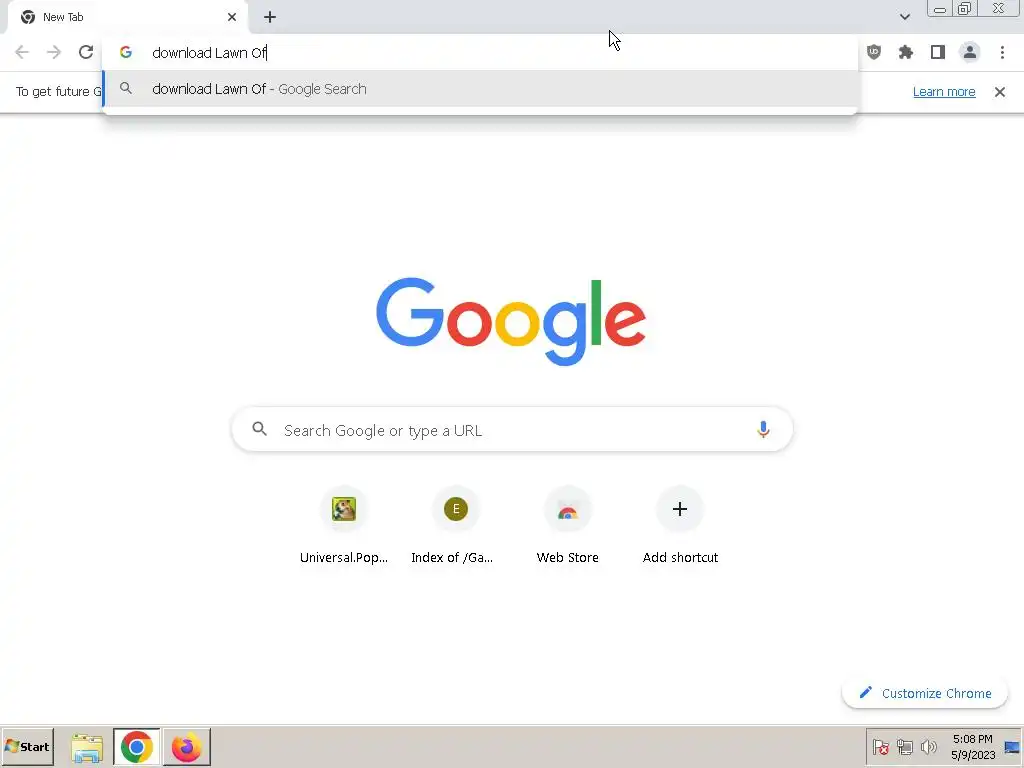This screenshot has height=768, width=1024.
Task: Click the Google G icon in address bar
Action: click(126, 52)
